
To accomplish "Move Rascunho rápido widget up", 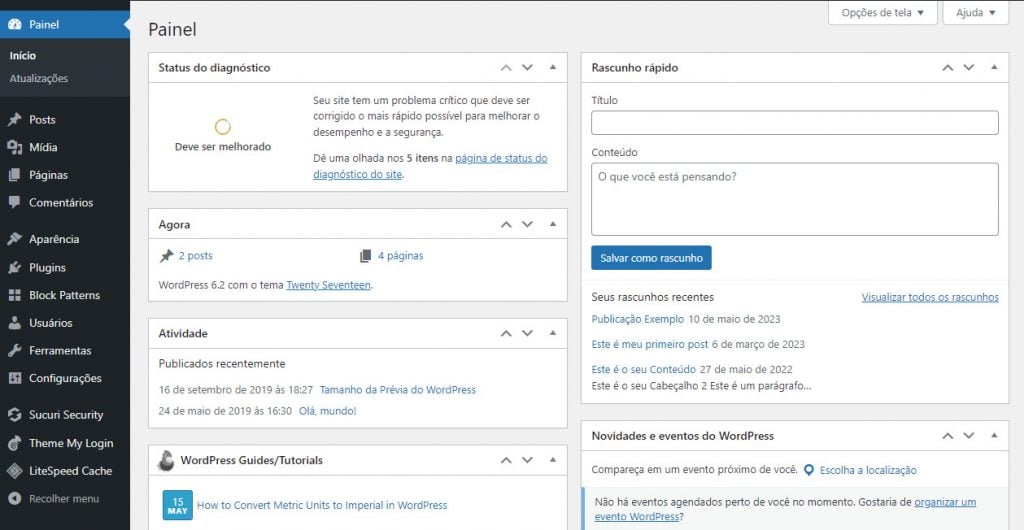I will (x=948, y=67).
